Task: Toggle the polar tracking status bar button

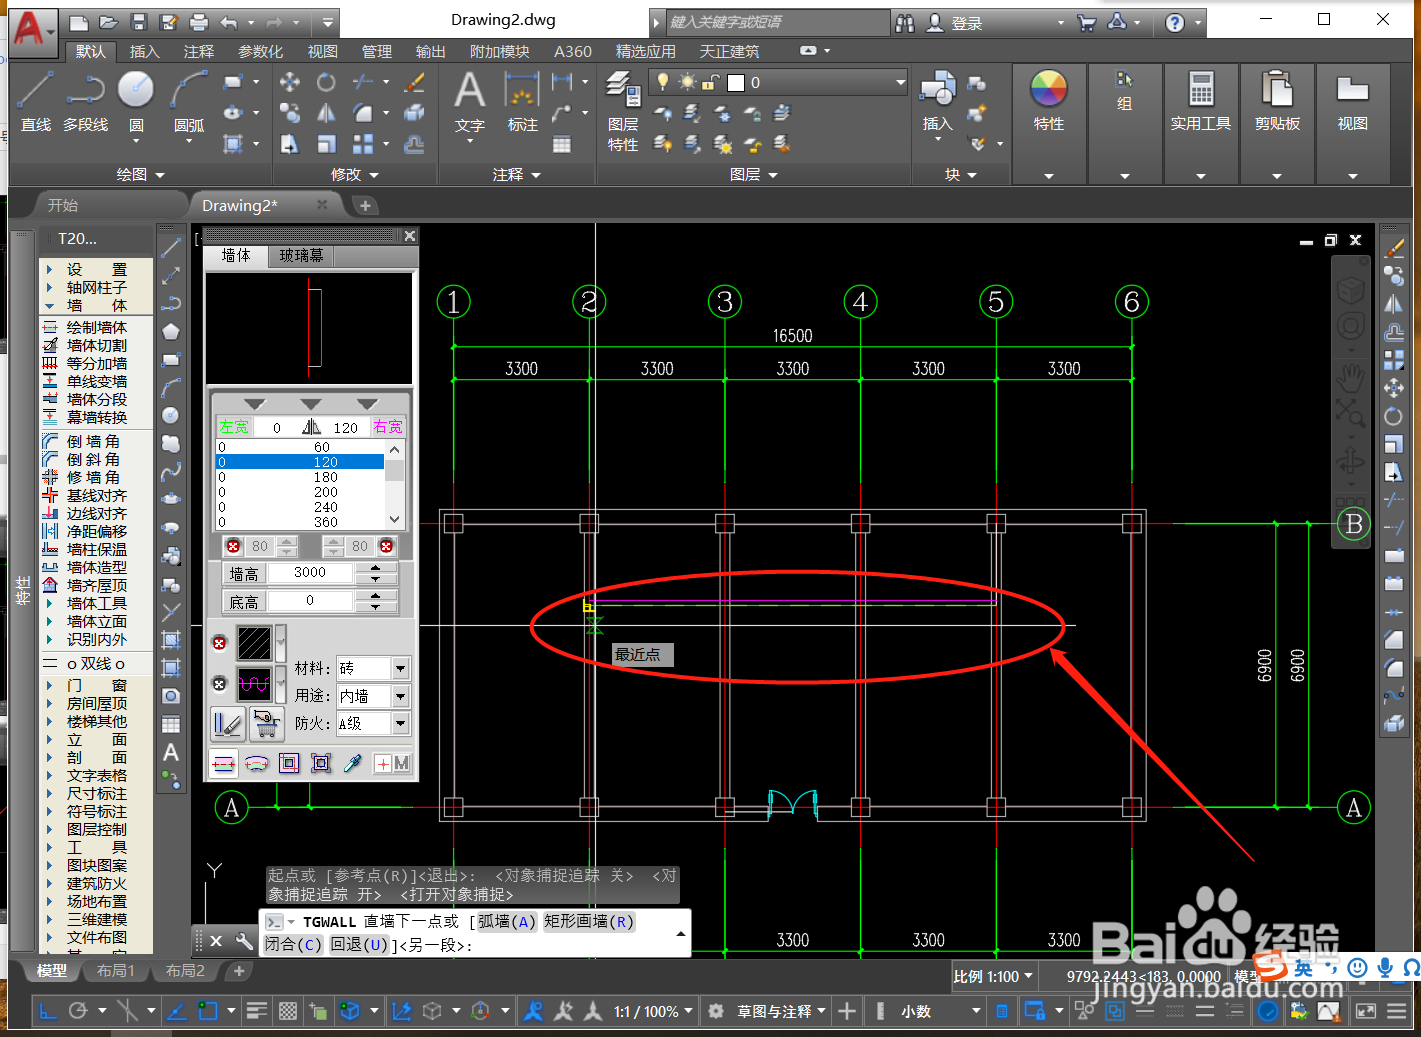Action: click(x=79, y=1011)
